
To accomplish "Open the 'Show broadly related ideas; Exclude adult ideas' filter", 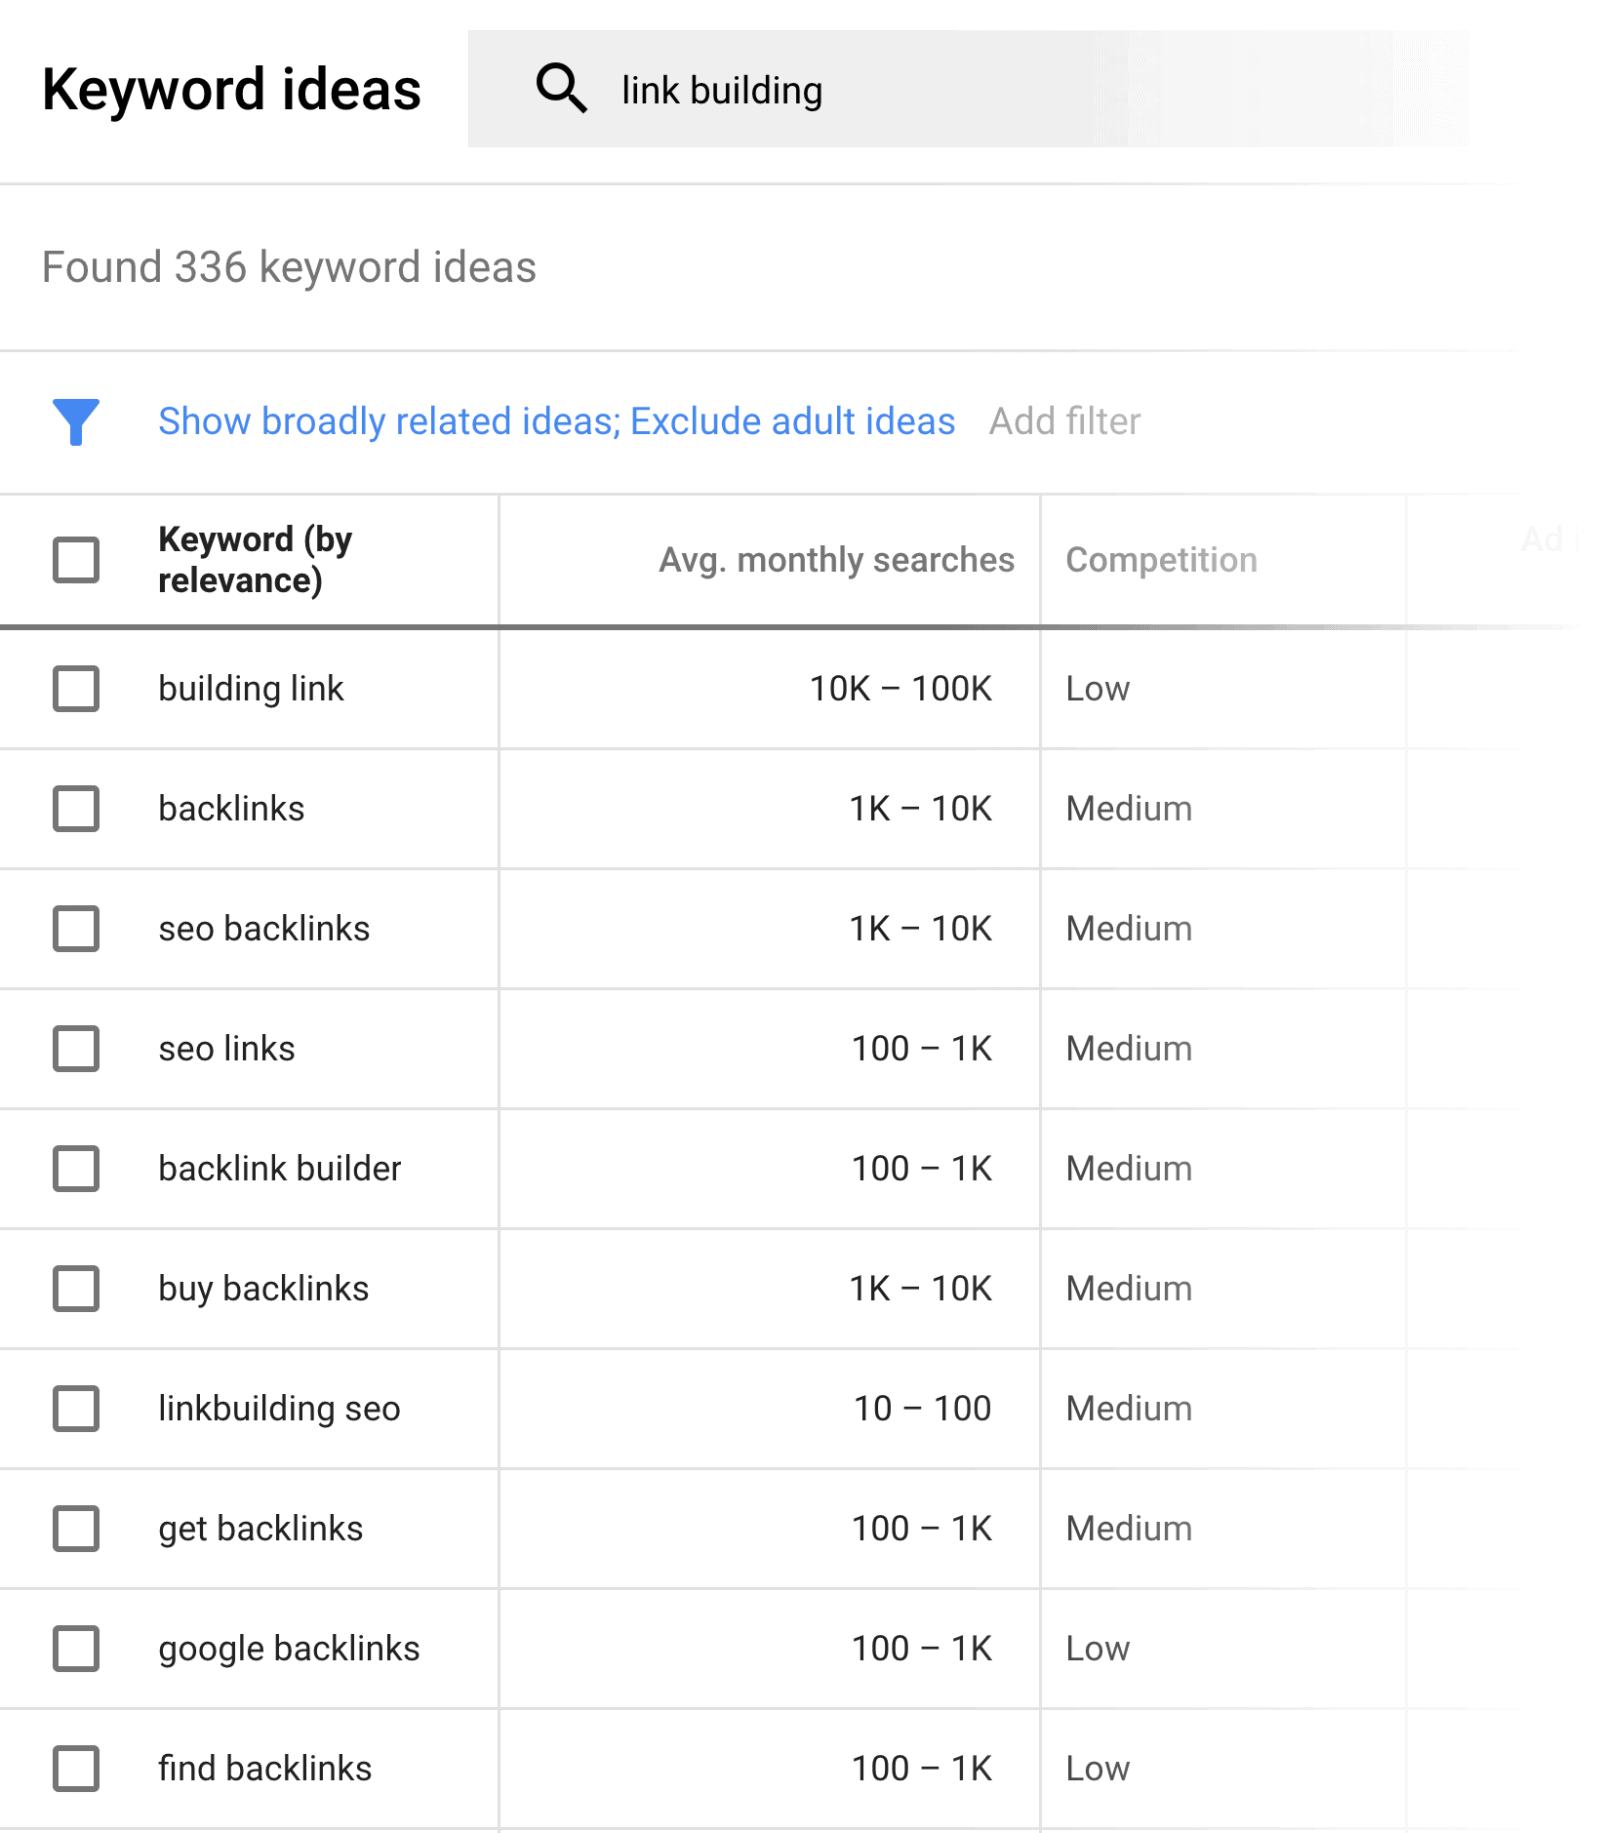I will pos(556,421).
